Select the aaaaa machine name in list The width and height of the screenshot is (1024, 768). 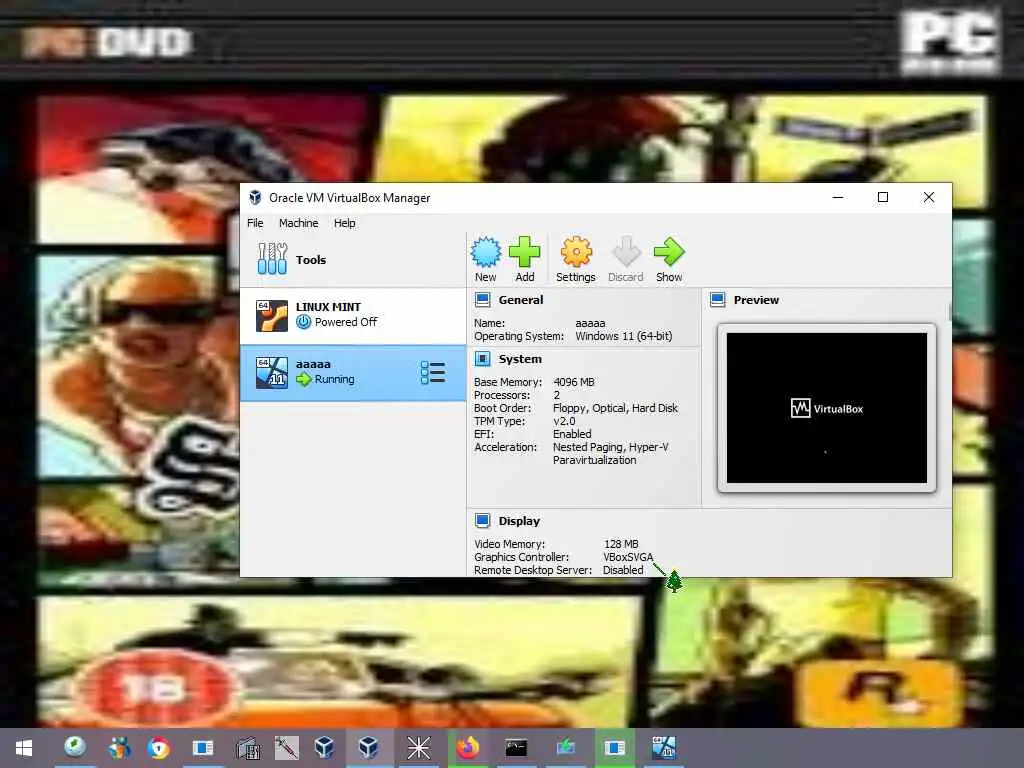click(313, 364)
